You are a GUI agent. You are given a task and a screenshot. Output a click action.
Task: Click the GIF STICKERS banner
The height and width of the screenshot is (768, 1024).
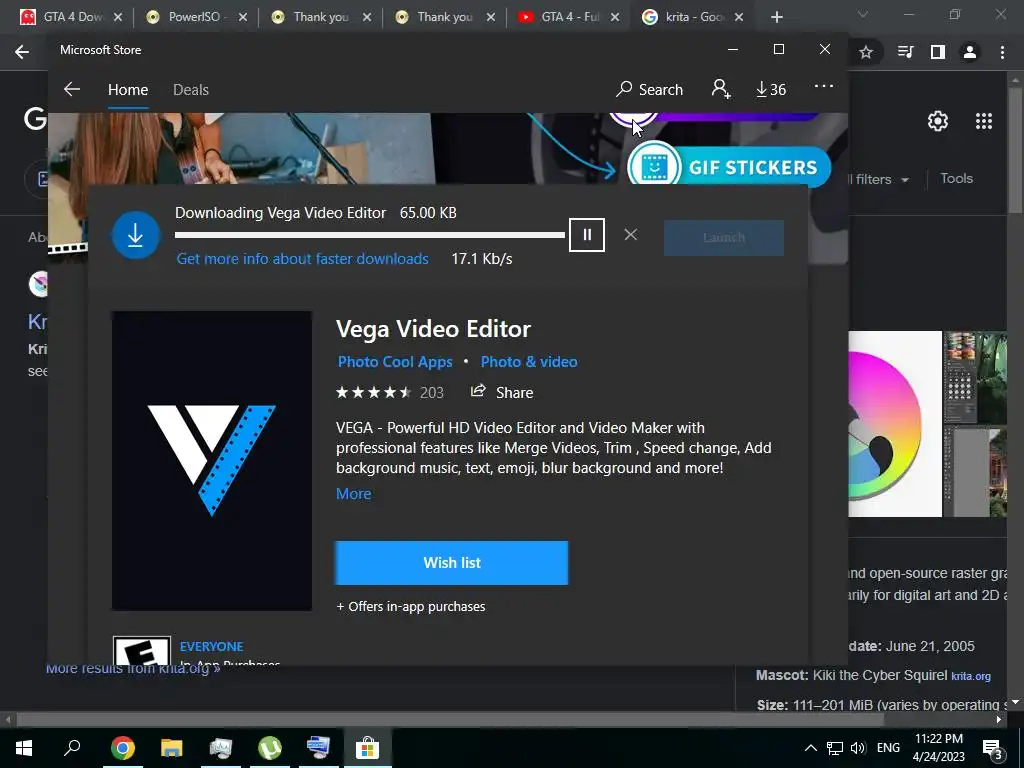729,167
